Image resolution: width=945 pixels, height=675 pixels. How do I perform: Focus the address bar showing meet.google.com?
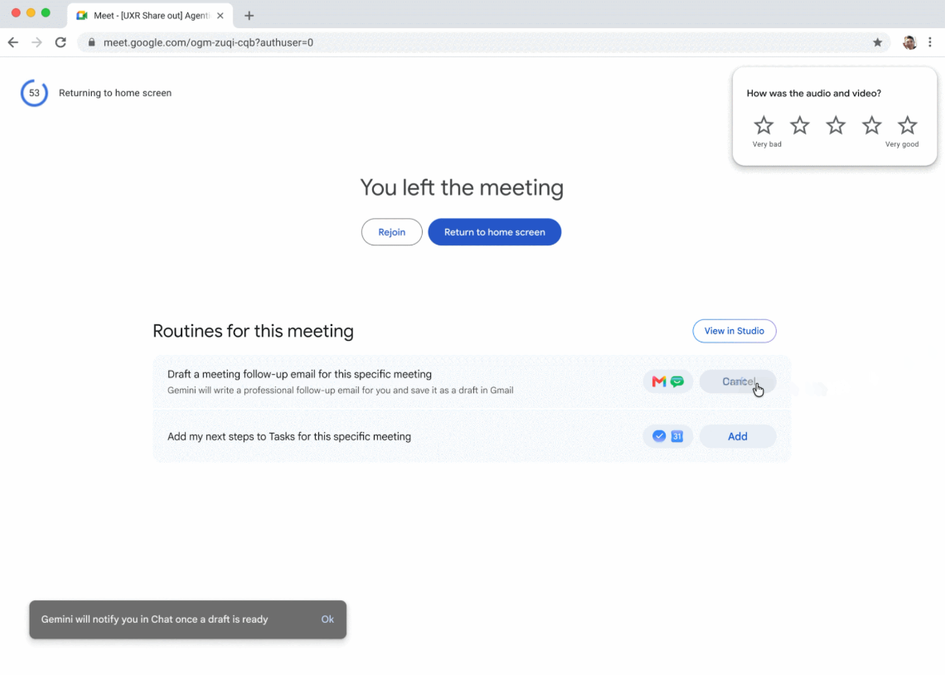coord(483,42)
